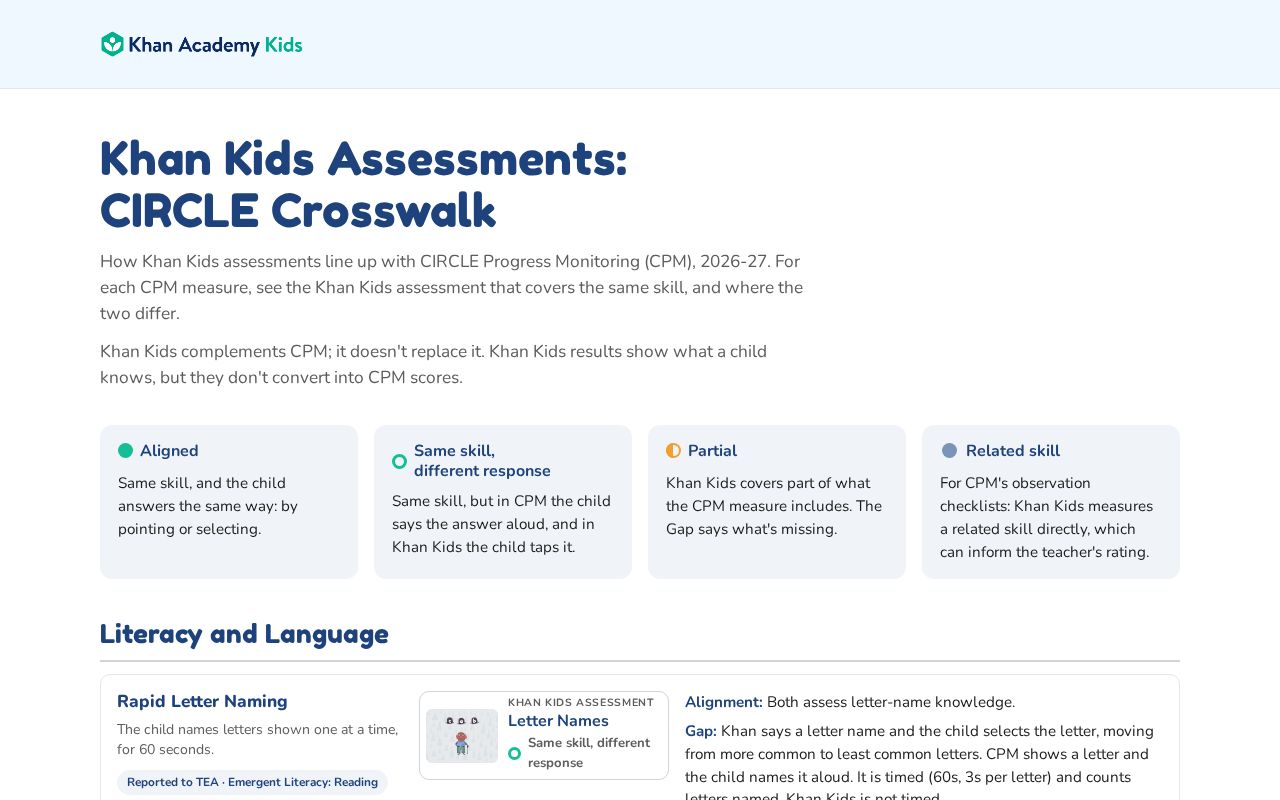Click the 'Related skill' legend heading
The height and width of the screenshot is (800, 1280).
coord(1013,451)
